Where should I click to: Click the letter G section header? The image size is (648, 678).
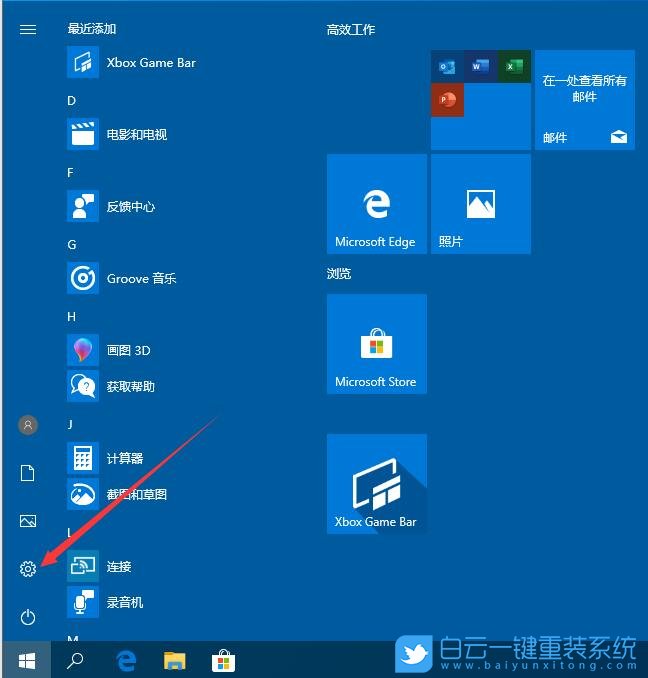[72, 245]
